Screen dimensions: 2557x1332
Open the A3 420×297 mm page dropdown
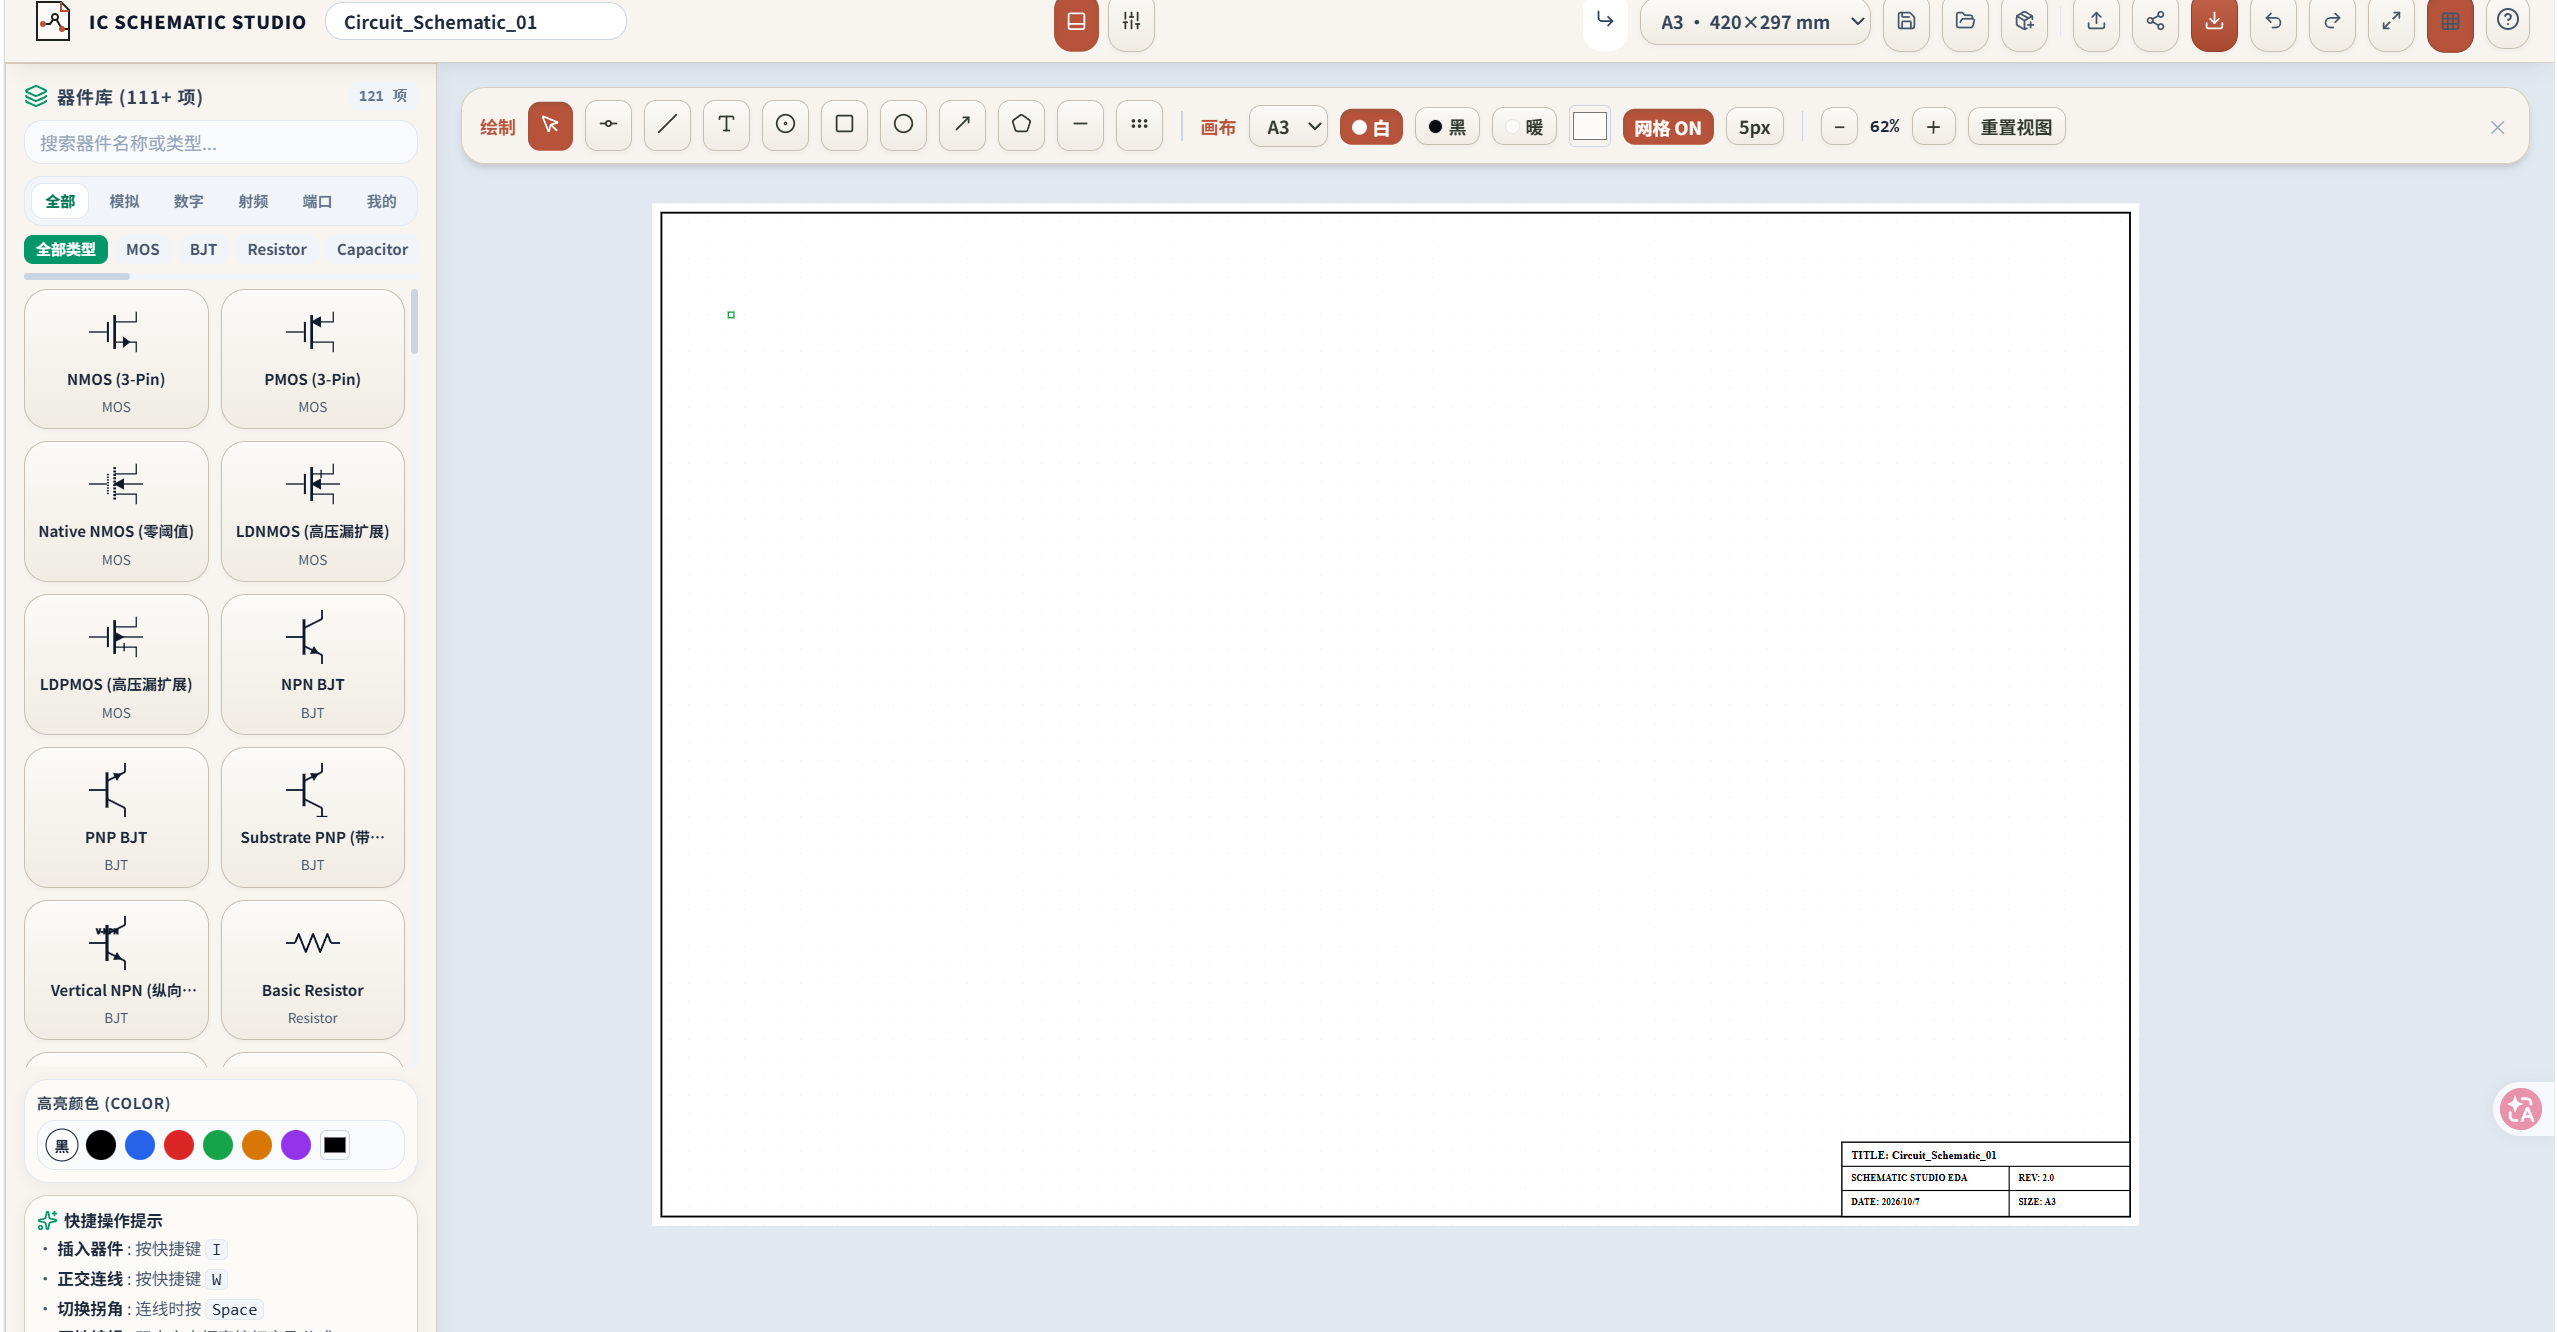coord(1756,22)
